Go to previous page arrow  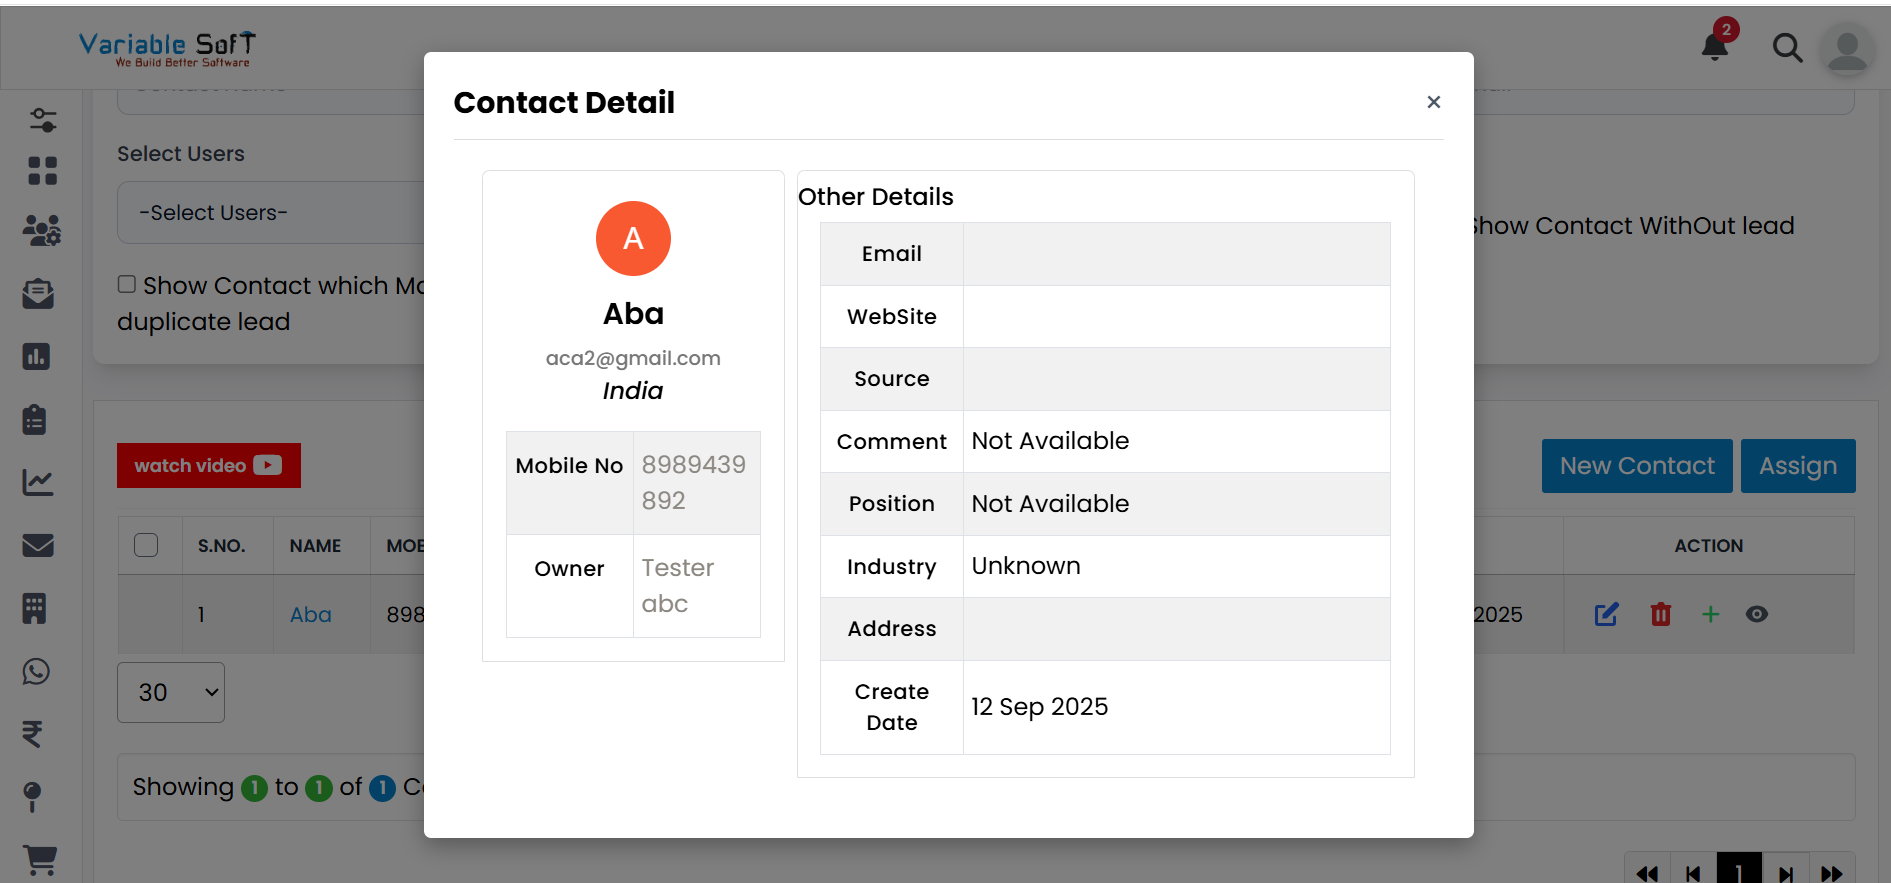click(1693, 873)
